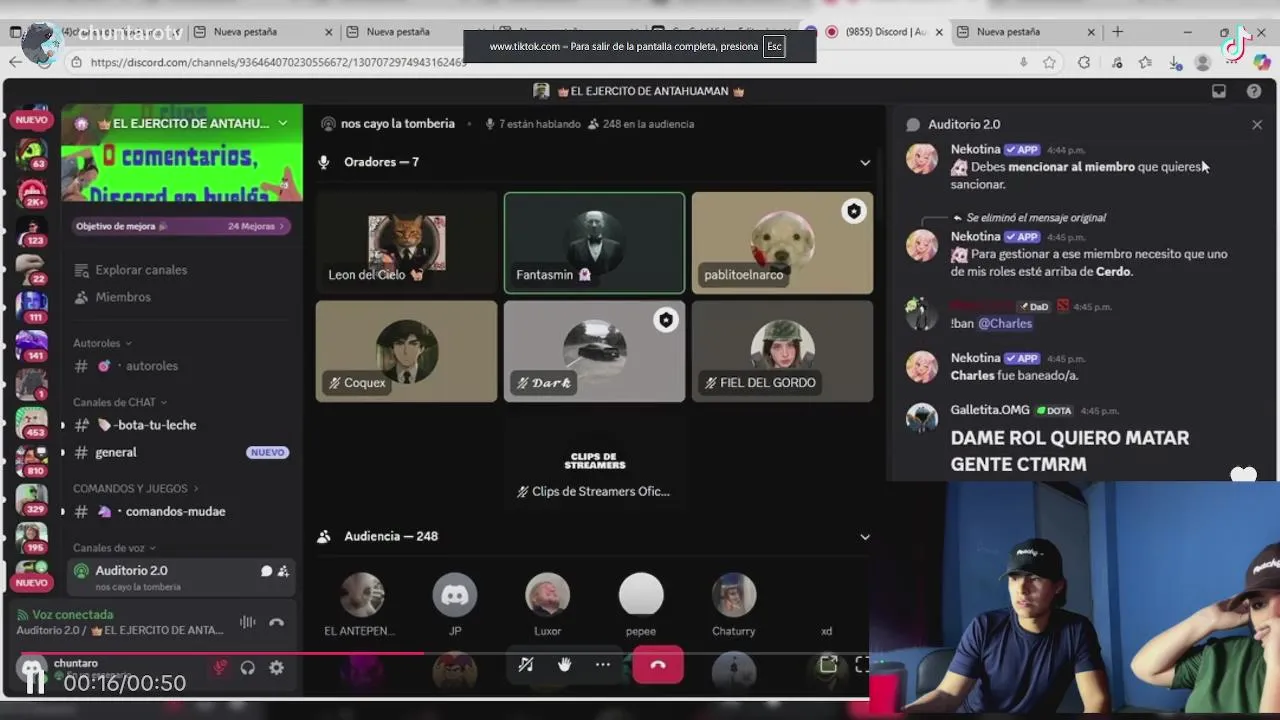Viewport: 1280px width, 720px height.
Task: Pop out the stage window icon
Action: coord(828,665)
